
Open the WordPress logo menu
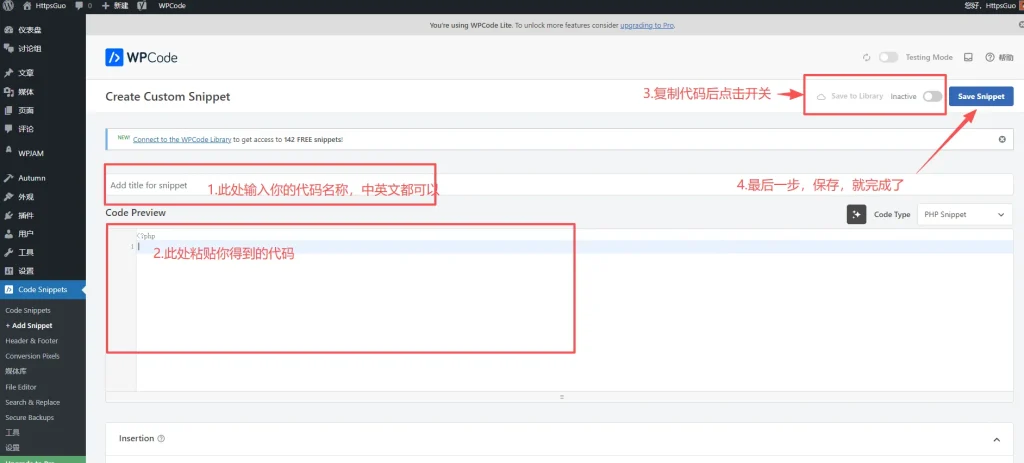click(9, 6)
